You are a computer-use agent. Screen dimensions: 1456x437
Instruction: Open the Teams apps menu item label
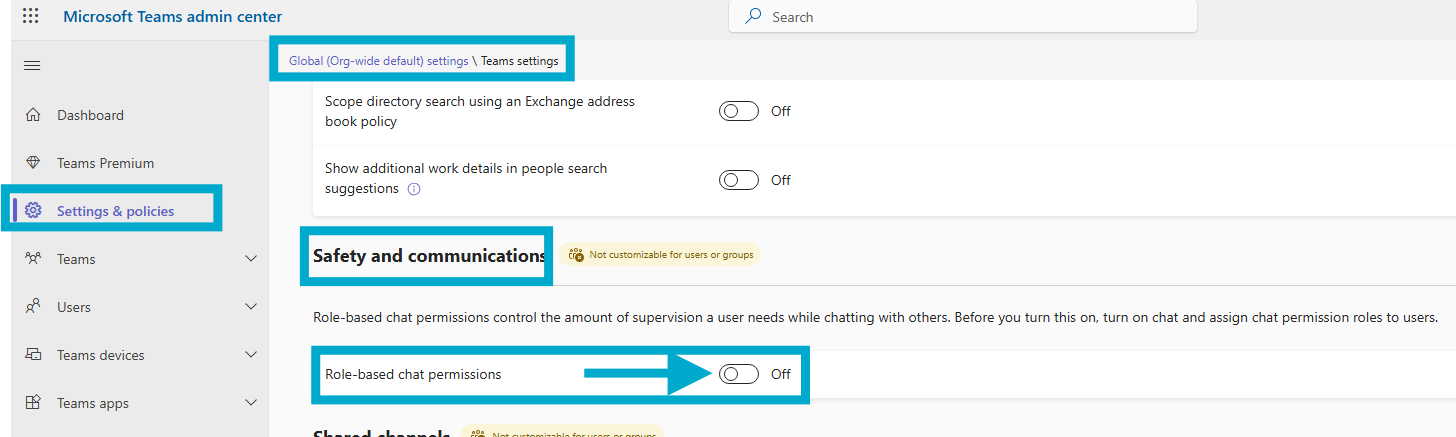93,403
